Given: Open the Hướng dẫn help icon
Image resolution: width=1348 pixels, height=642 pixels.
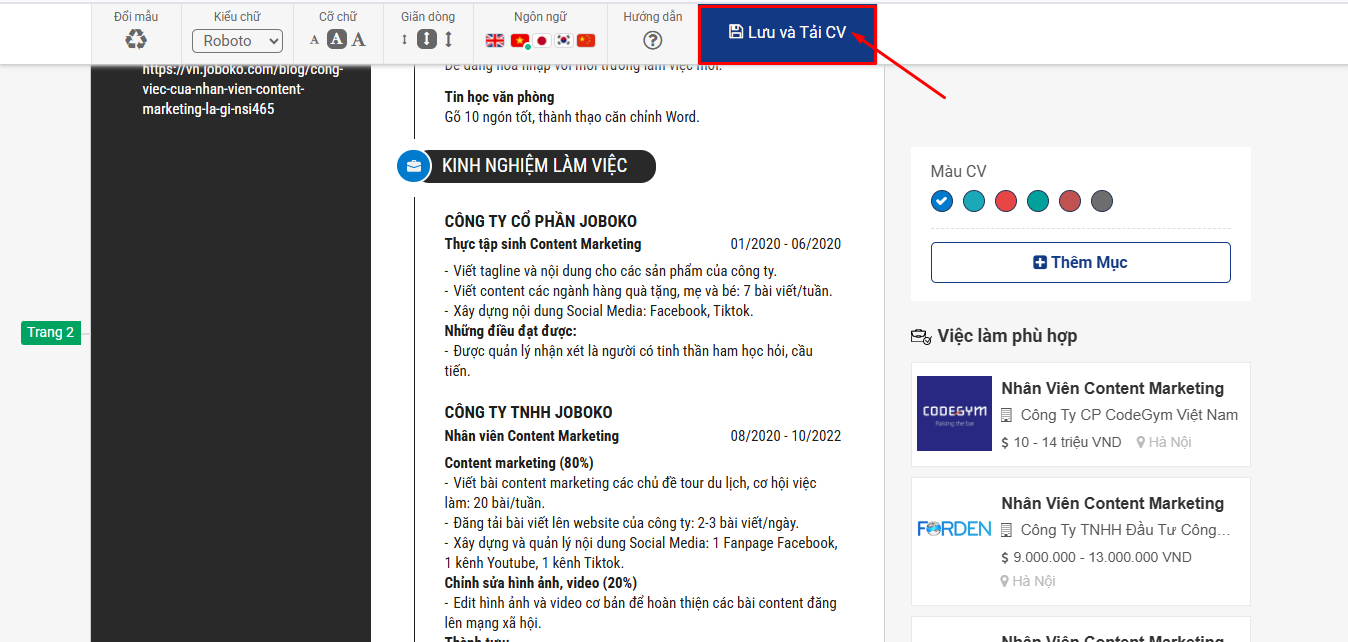Looking at the screenshot, I should [x=653, y=41].
